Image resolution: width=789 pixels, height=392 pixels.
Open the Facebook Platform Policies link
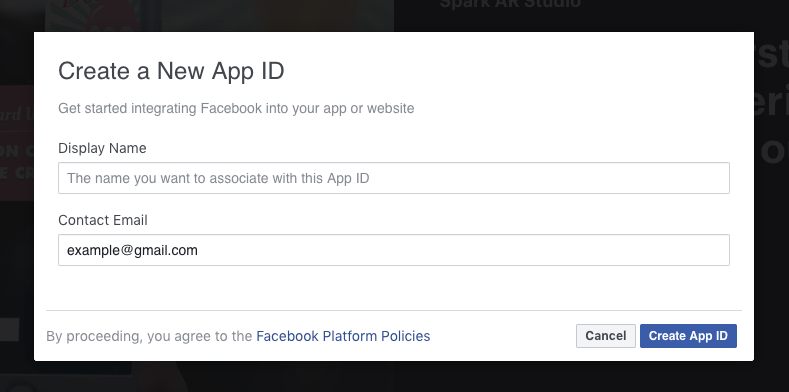[343, 336]
